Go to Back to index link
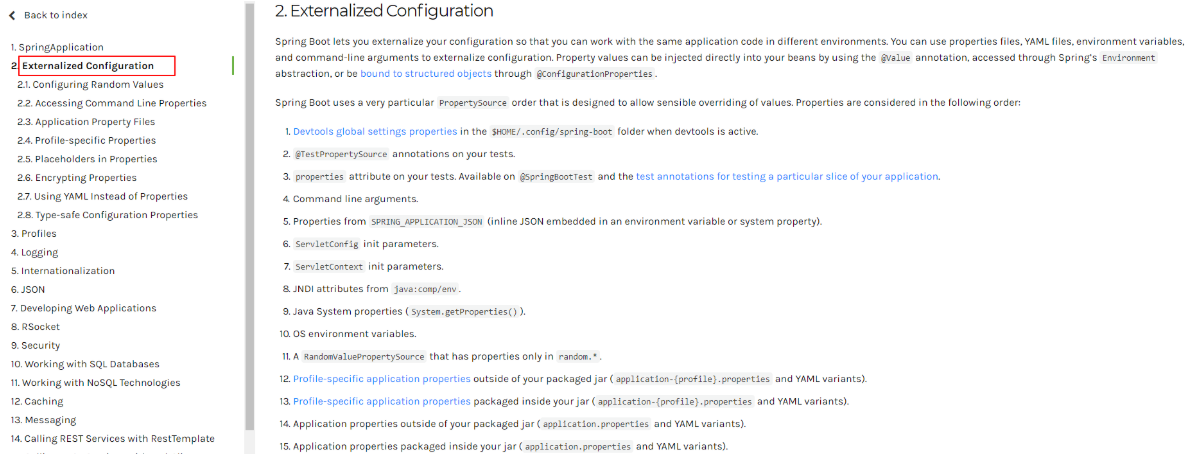This screenshot has height=462, width=1188. click(x=55, y=15)
